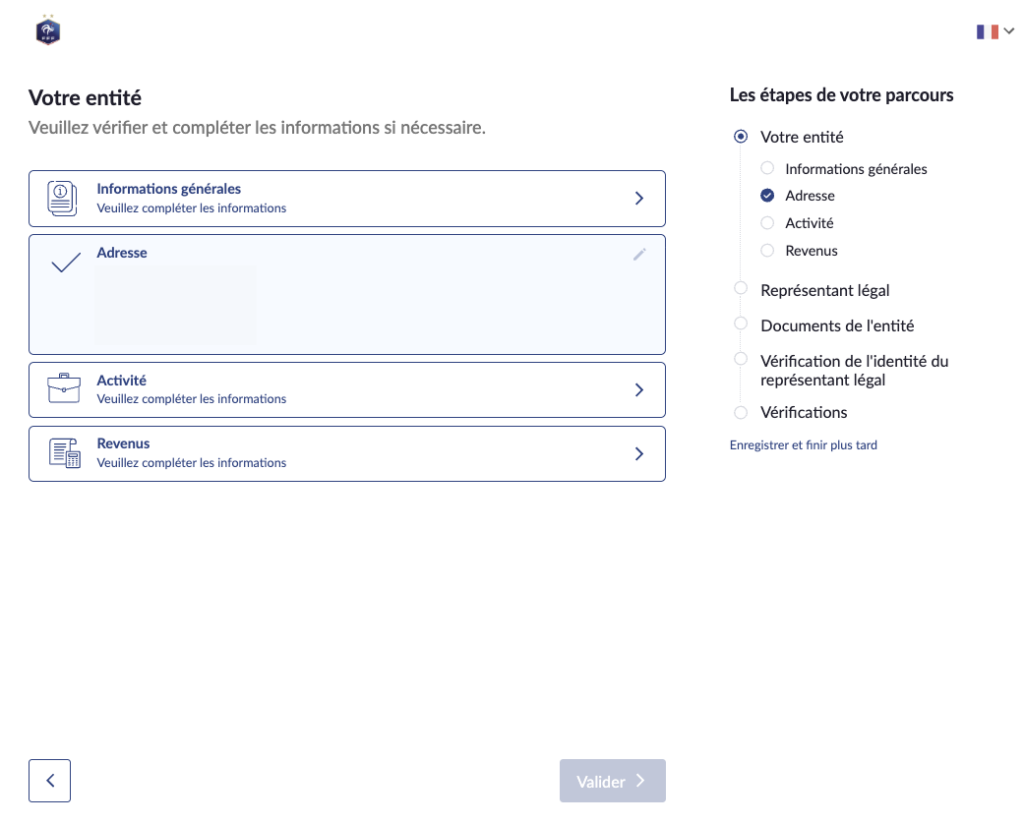Click the French flag language icon
This screenshot has height=824, width=1024.
tap(987, 31)
